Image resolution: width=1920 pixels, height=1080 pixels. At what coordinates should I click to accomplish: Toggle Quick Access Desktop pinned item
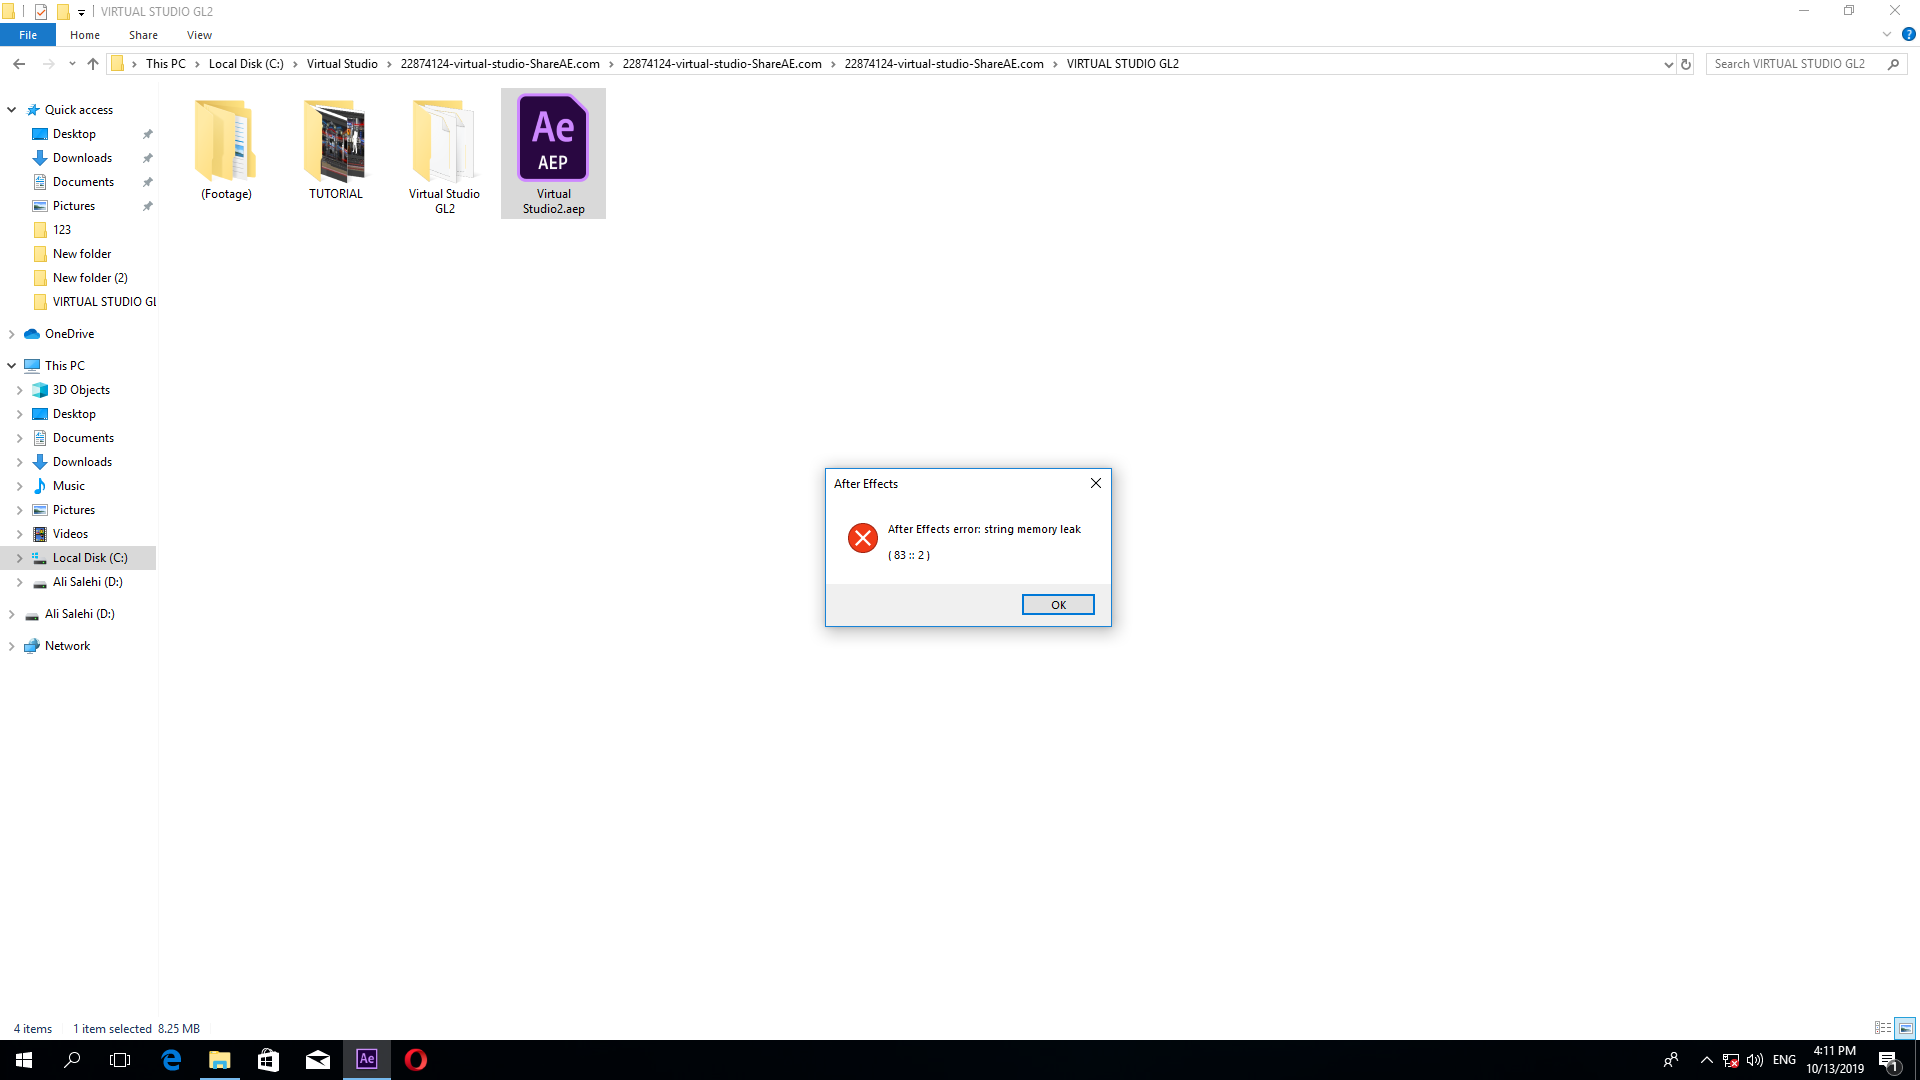(146, 133)
